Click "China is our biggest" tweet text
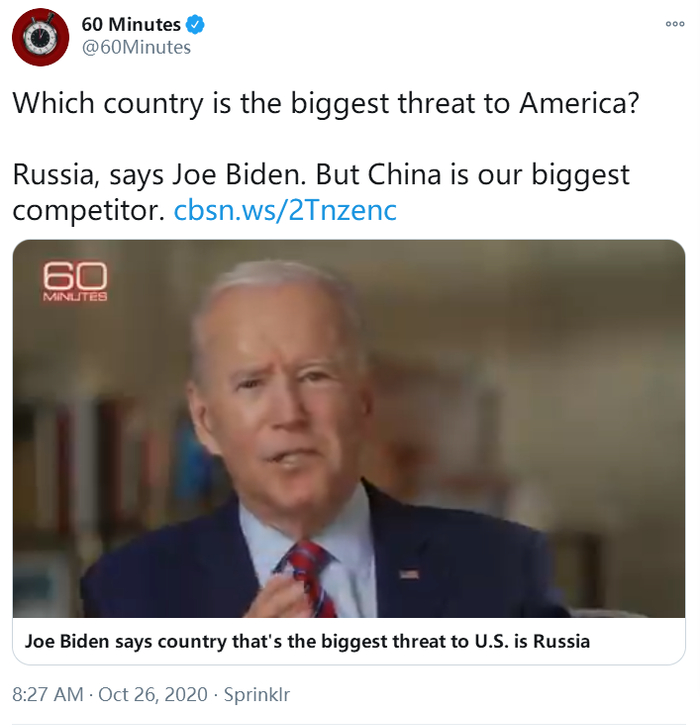The width and height of the screenshot is (700, 727). (x=499, y=176)
